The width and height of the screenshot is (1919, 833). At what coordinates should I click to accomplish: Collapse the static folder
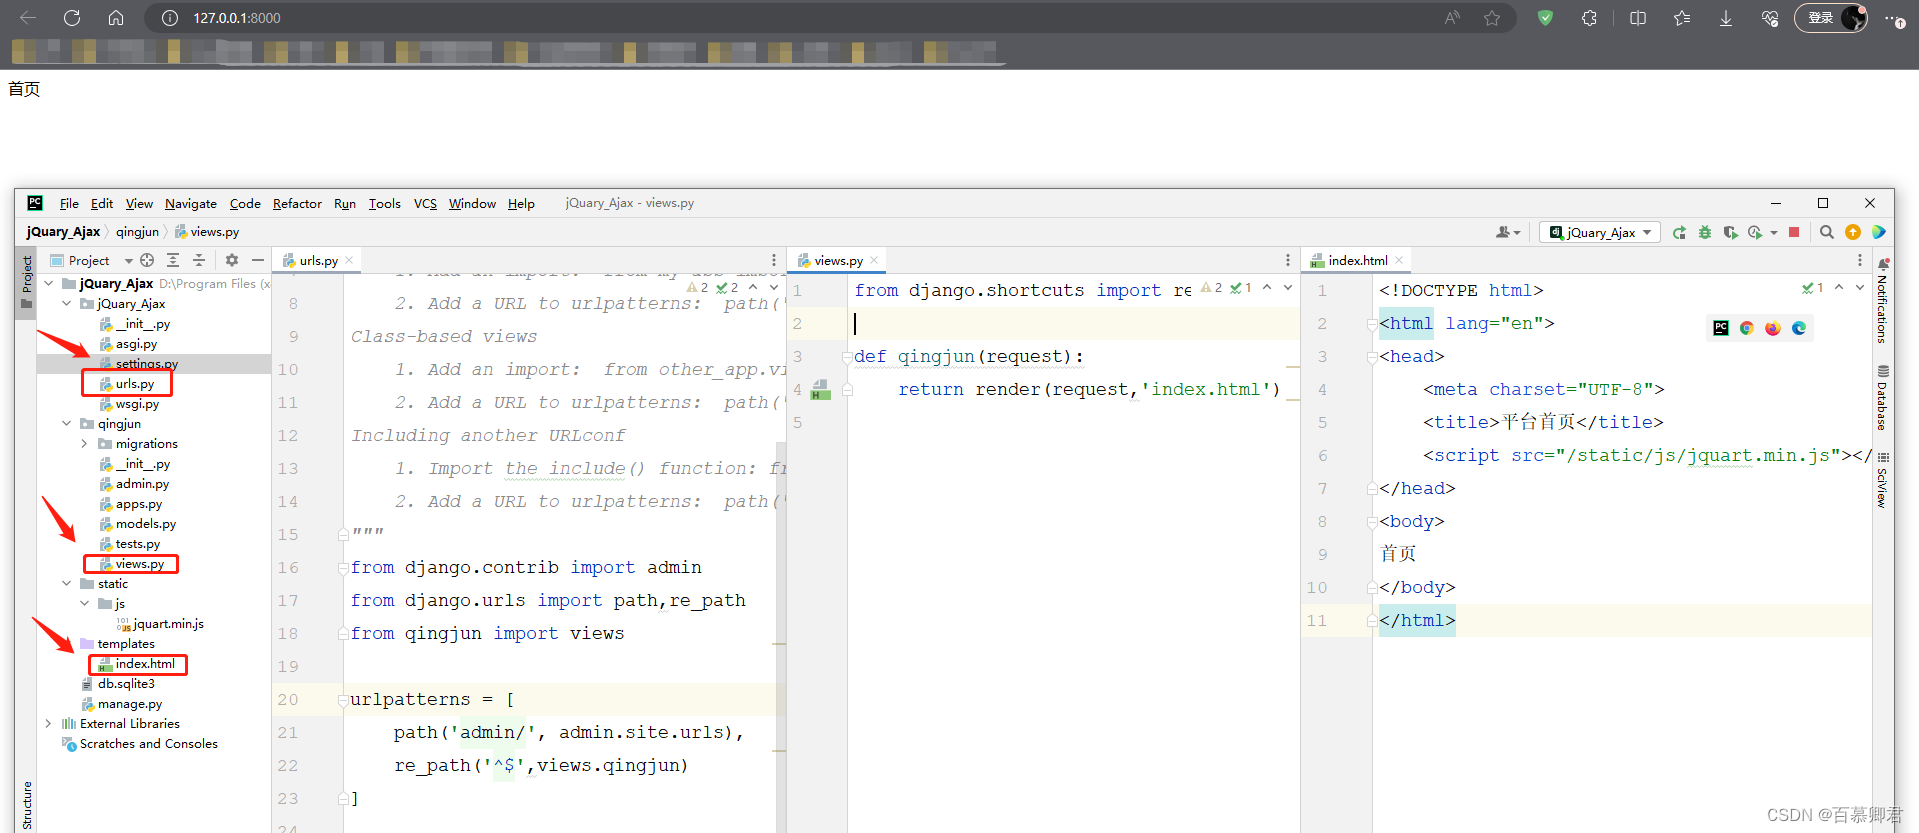click(x=66, y=583)
